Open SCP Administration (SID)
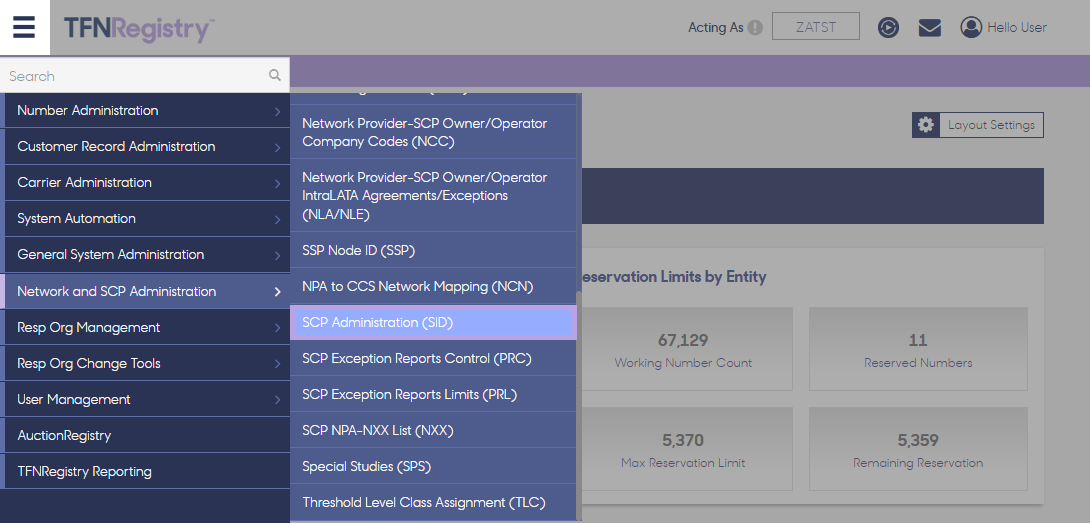The width and height of the screenshot is (1090, 523). [x=433, y=323]
